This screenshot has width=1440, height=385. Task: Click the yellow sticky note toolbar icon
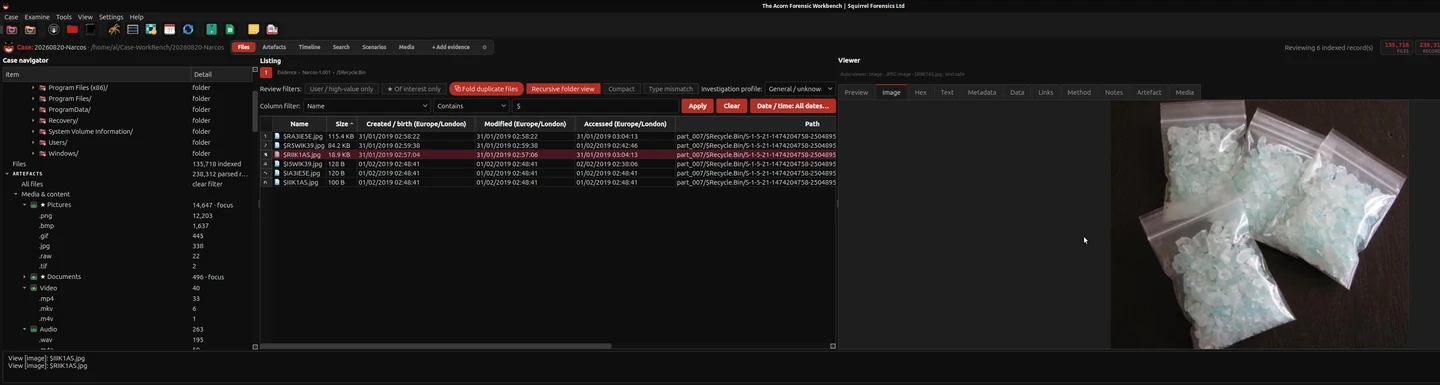[x=253, y=29]
